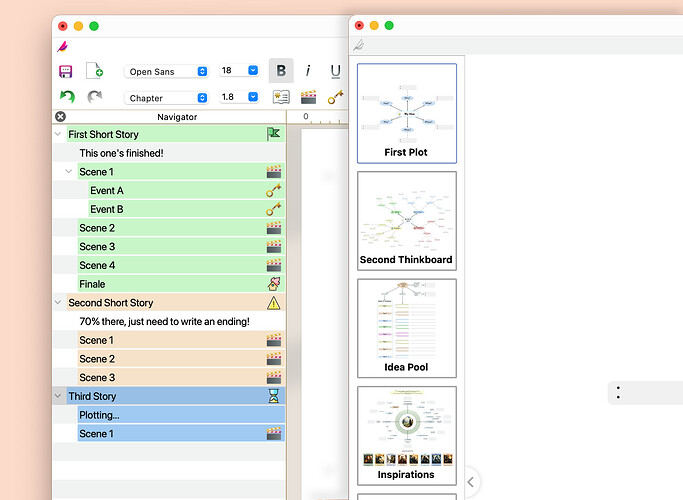The width and height of the screenshot is (683, 500).
Task: Click the green flag icon on First Short Story
Action: [x=274, y=134]
